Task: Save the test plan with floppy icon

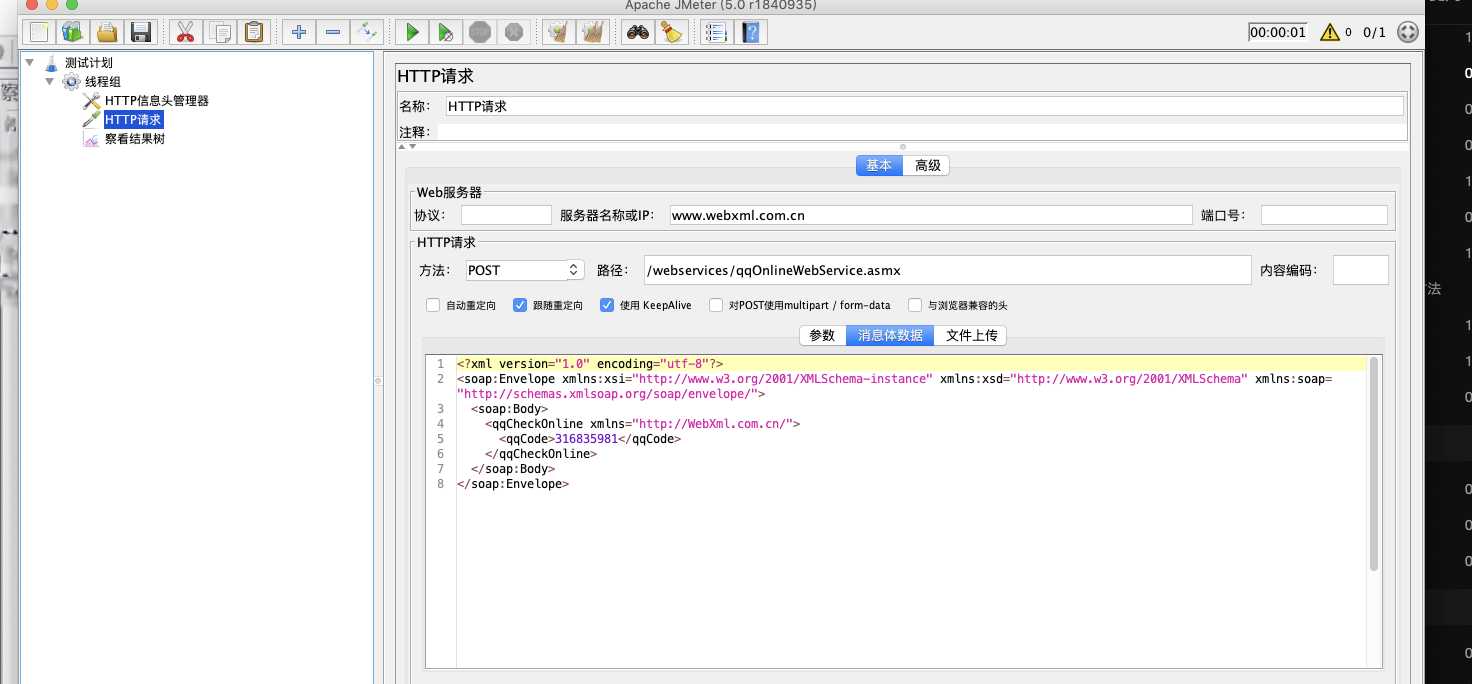Action: [x=141, y=32]
